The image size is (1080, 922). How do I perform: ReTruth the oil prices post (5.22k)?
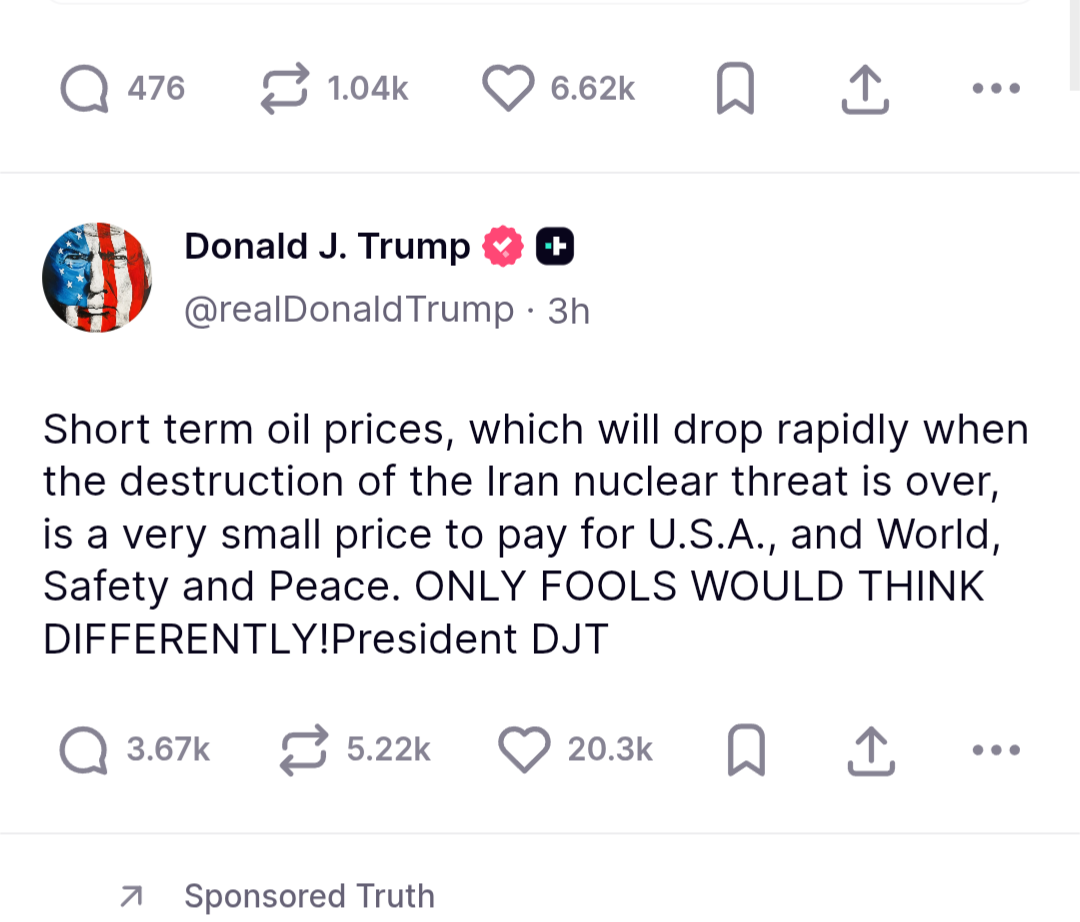pos(303,750)
